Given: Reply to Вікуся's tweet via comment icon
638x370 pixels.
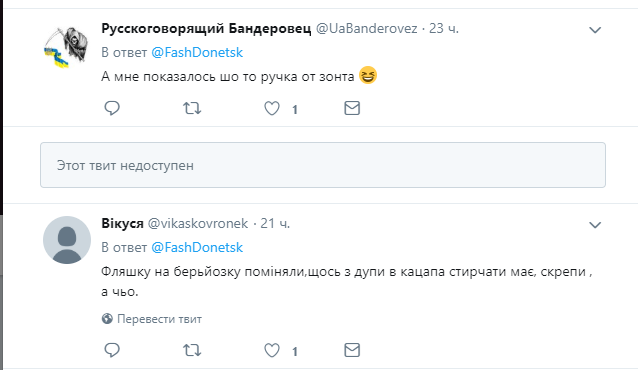Looking at the screenshot, I should pos(112,350).
